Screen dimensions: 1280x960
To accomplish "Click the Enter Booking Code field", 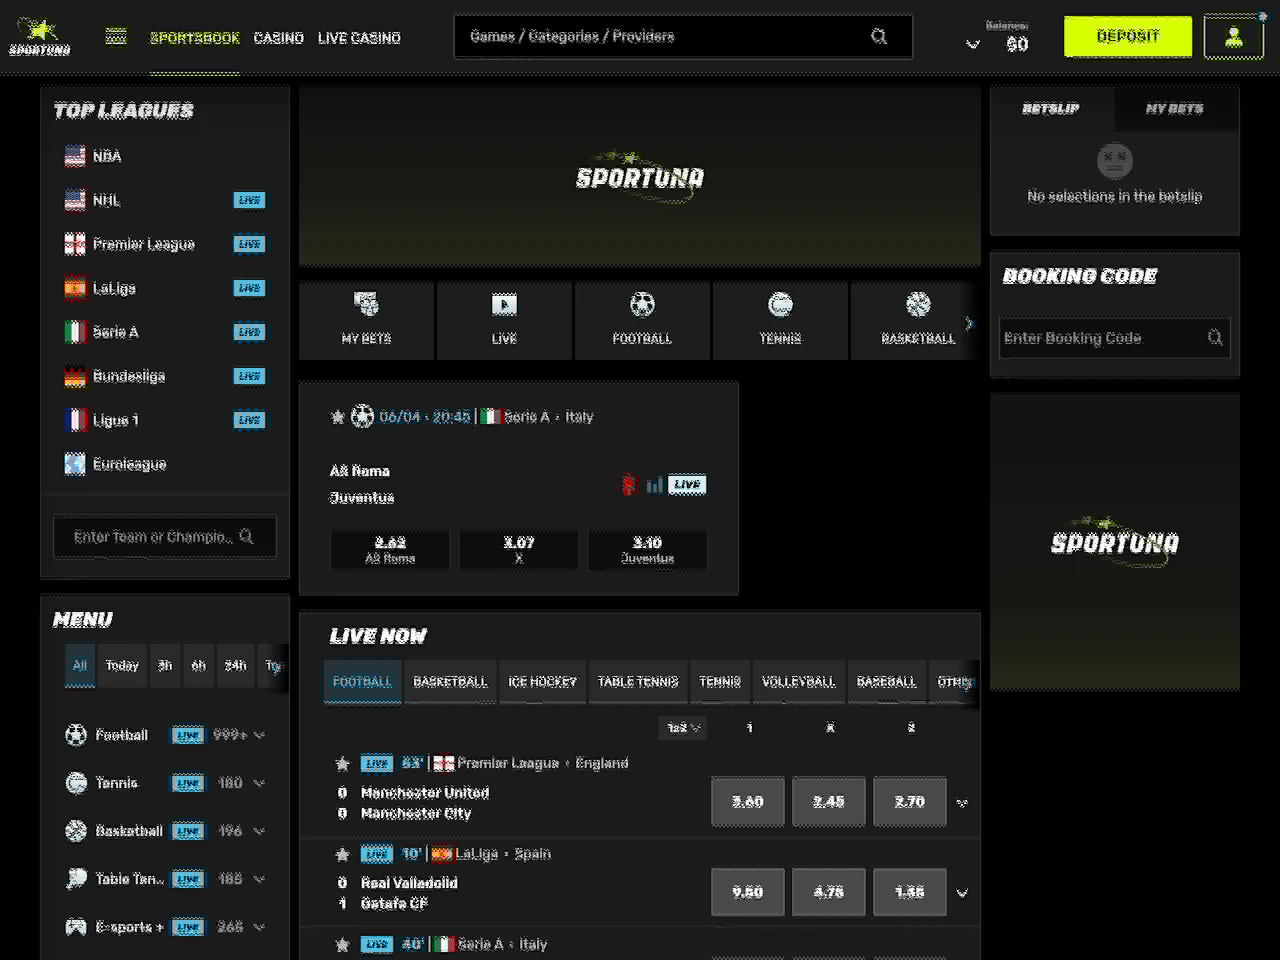I will [1100, 338].
